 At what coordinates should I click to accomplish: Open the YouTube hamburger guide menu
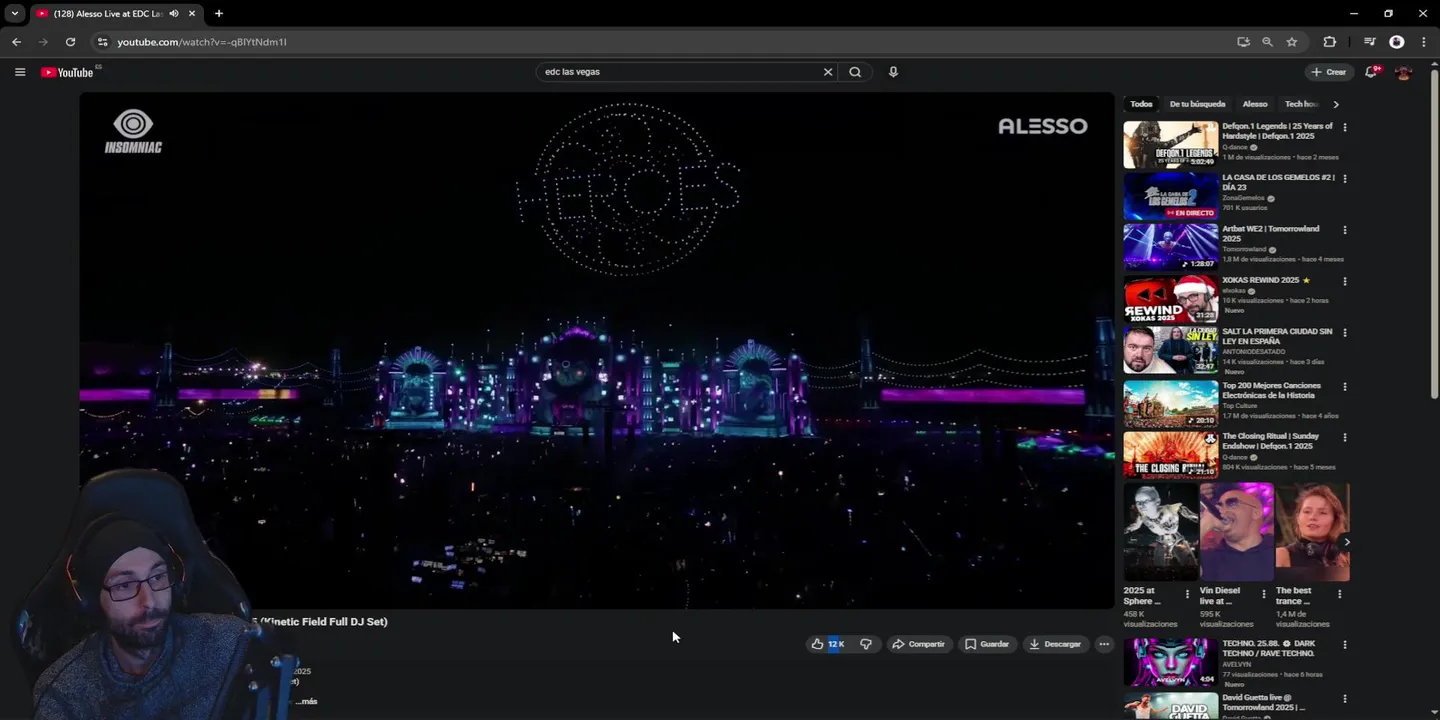tap(20, 72)
